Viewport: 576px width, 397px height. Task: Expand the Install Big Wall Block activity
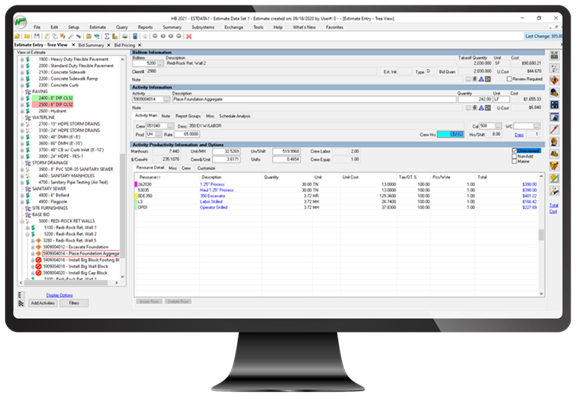(x=33, y=267)
